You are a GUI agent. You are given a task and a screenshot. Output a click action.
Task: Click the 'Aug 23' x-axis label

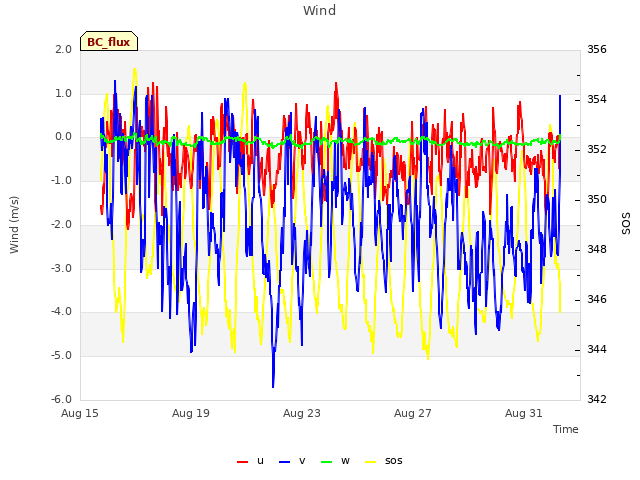(x=302, y=413)
